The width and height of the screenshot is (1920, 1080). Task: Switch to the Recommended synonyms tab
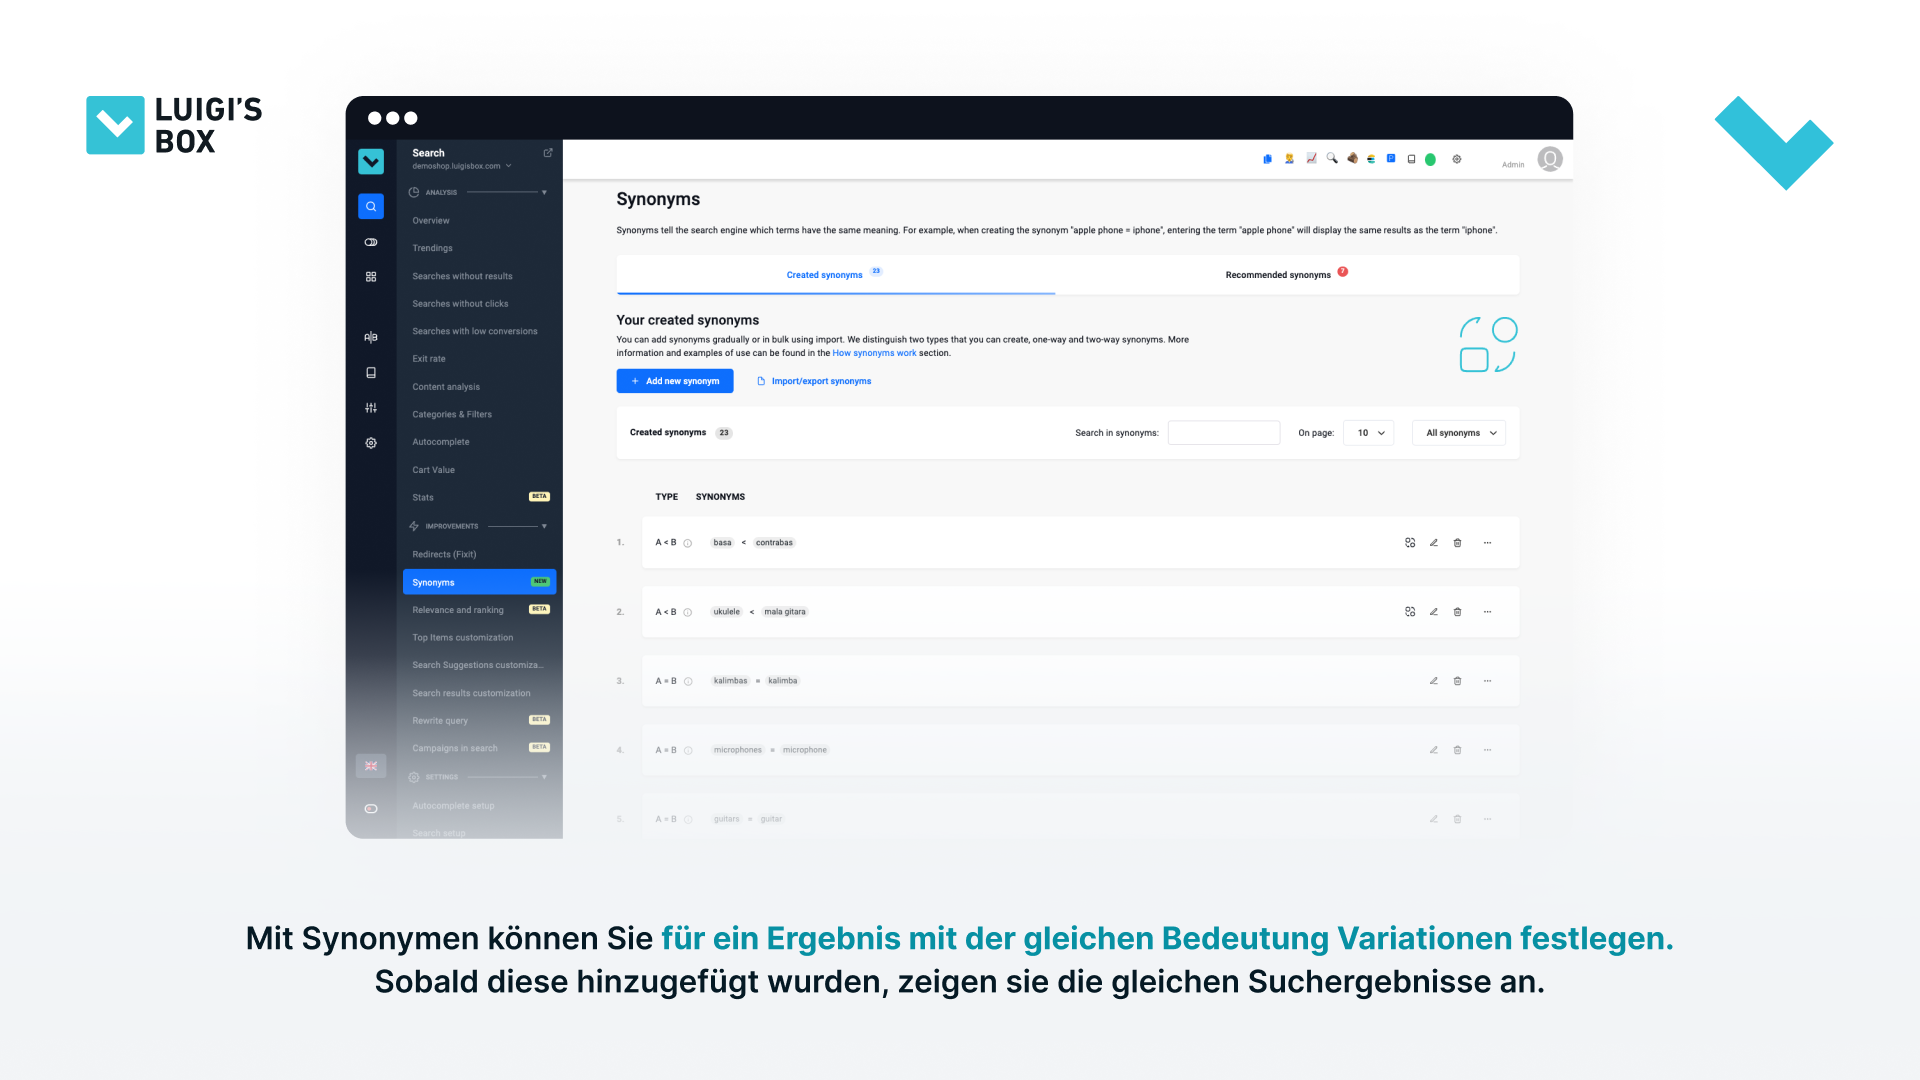(1278, 275)
